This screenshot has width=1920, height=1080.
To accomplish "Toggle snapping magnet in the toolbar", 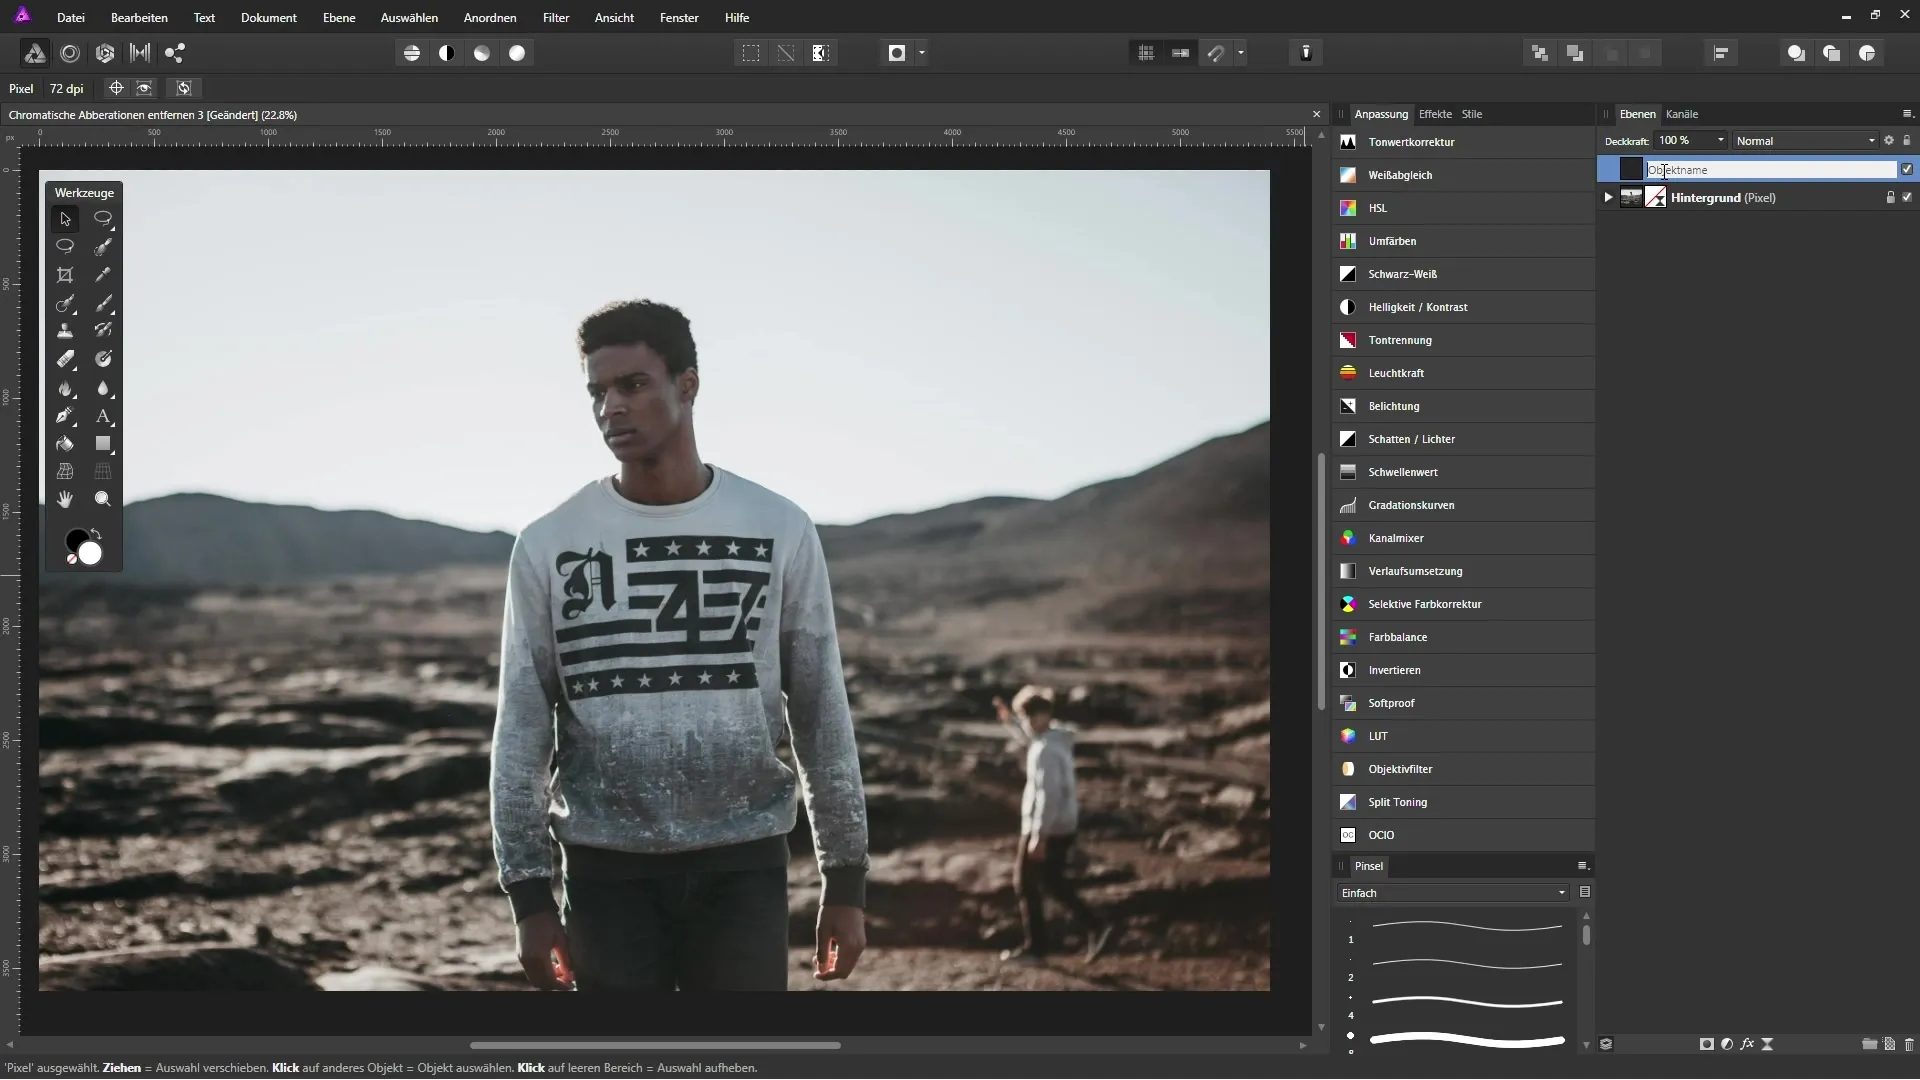I will [1216, 53].
